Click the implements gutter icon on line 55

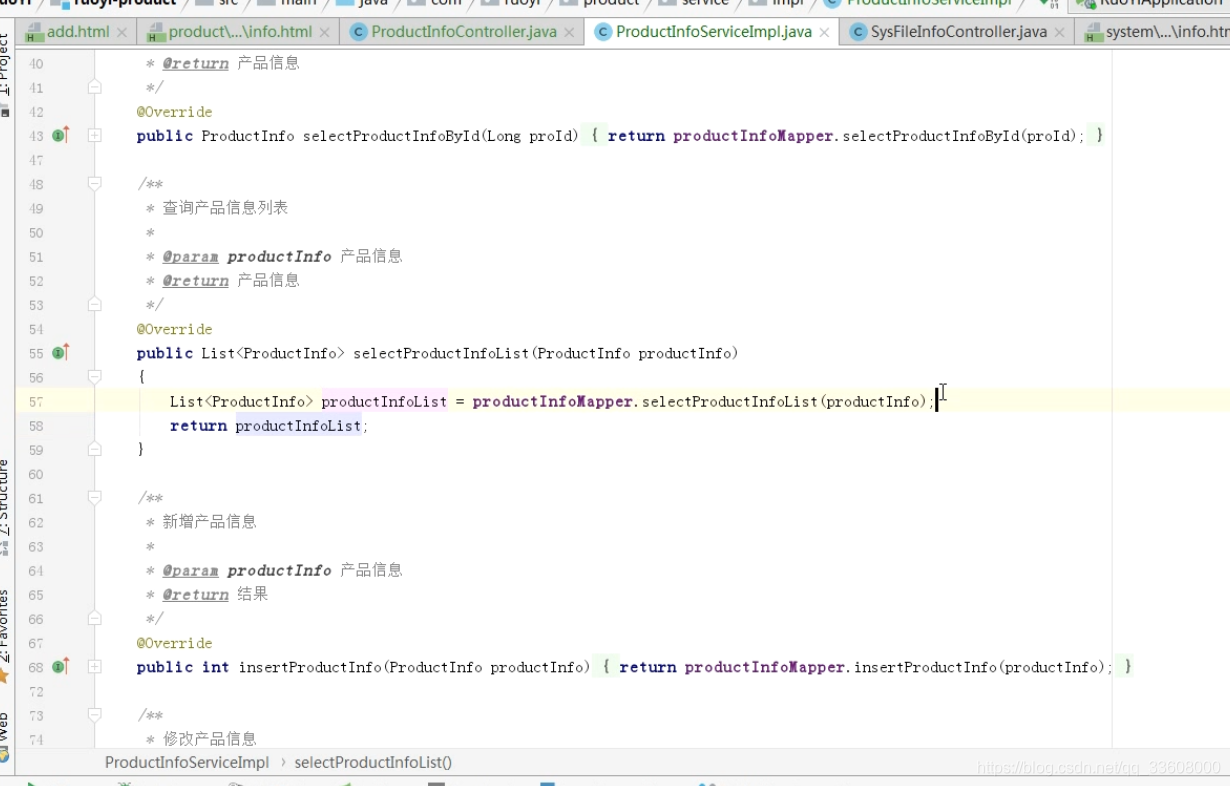click(x=60, y=352)
